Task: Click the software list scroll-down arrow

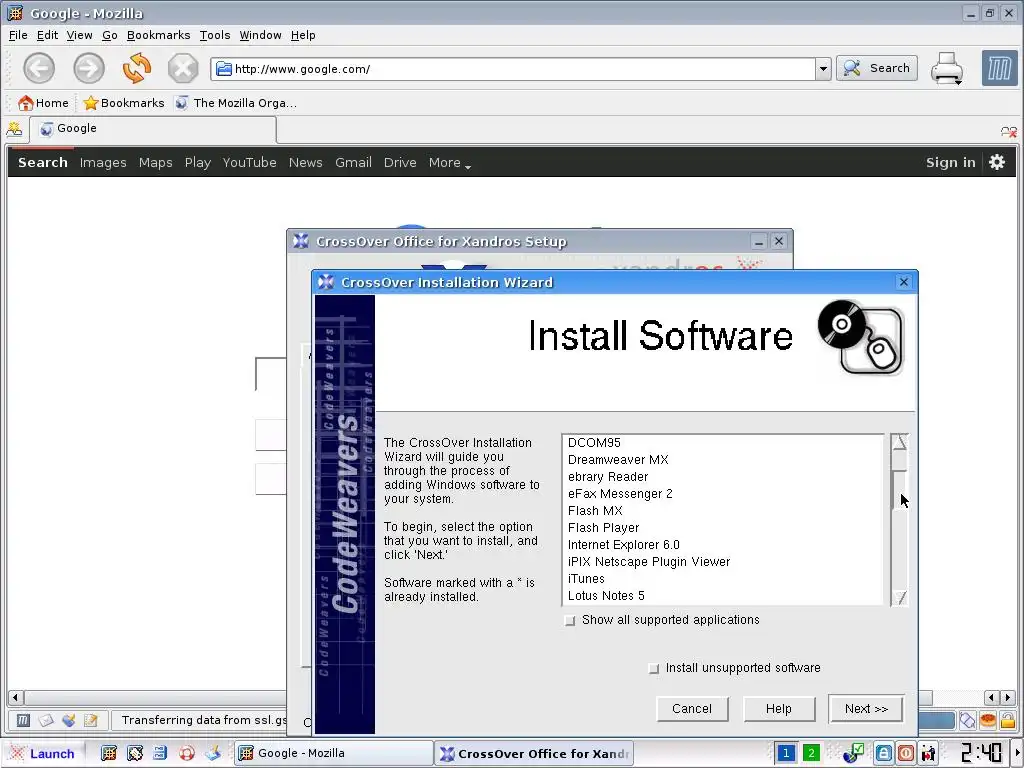Action: (899, 597)
